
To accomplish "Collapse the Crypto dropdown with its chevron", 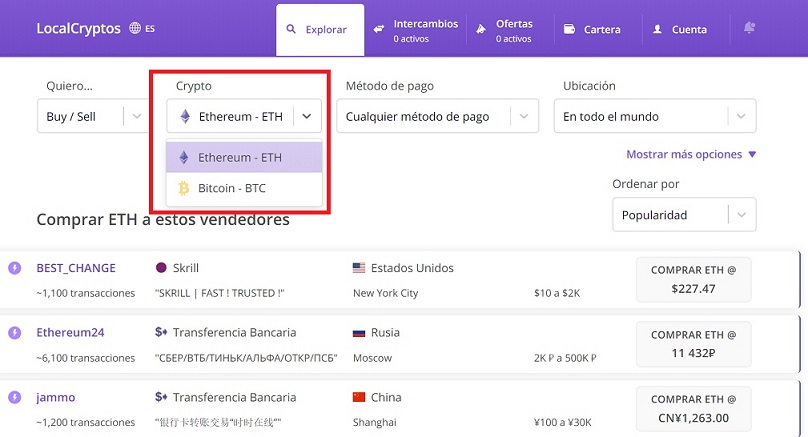I will coord(307,116).
